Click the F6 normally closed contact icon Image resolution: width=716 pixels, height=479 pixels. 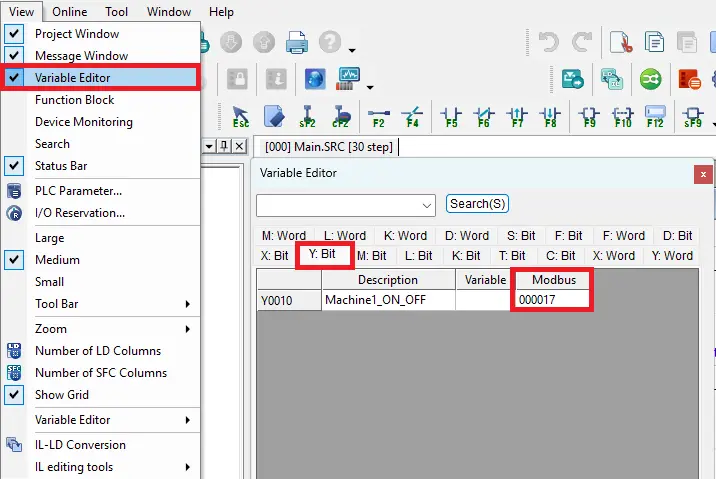484,115
